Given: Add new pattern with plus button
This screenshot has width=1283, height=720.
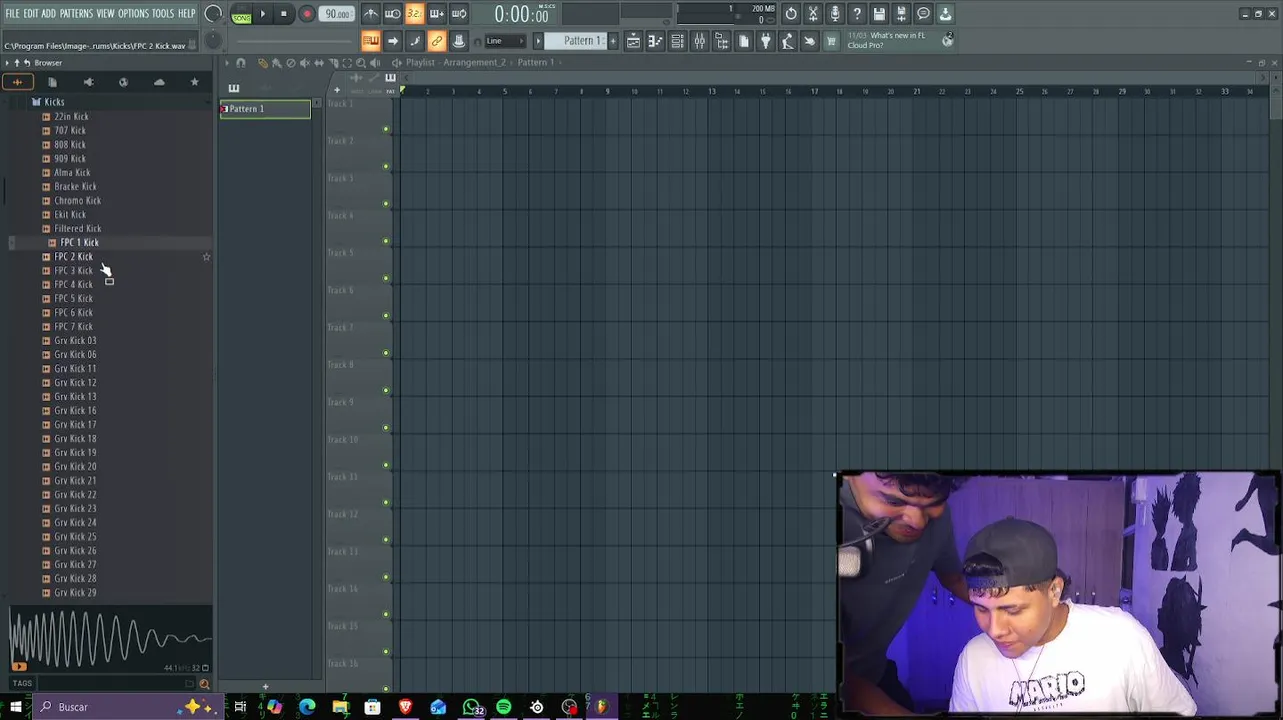Looking at the screenshot, I should click(x=613, y=41).
